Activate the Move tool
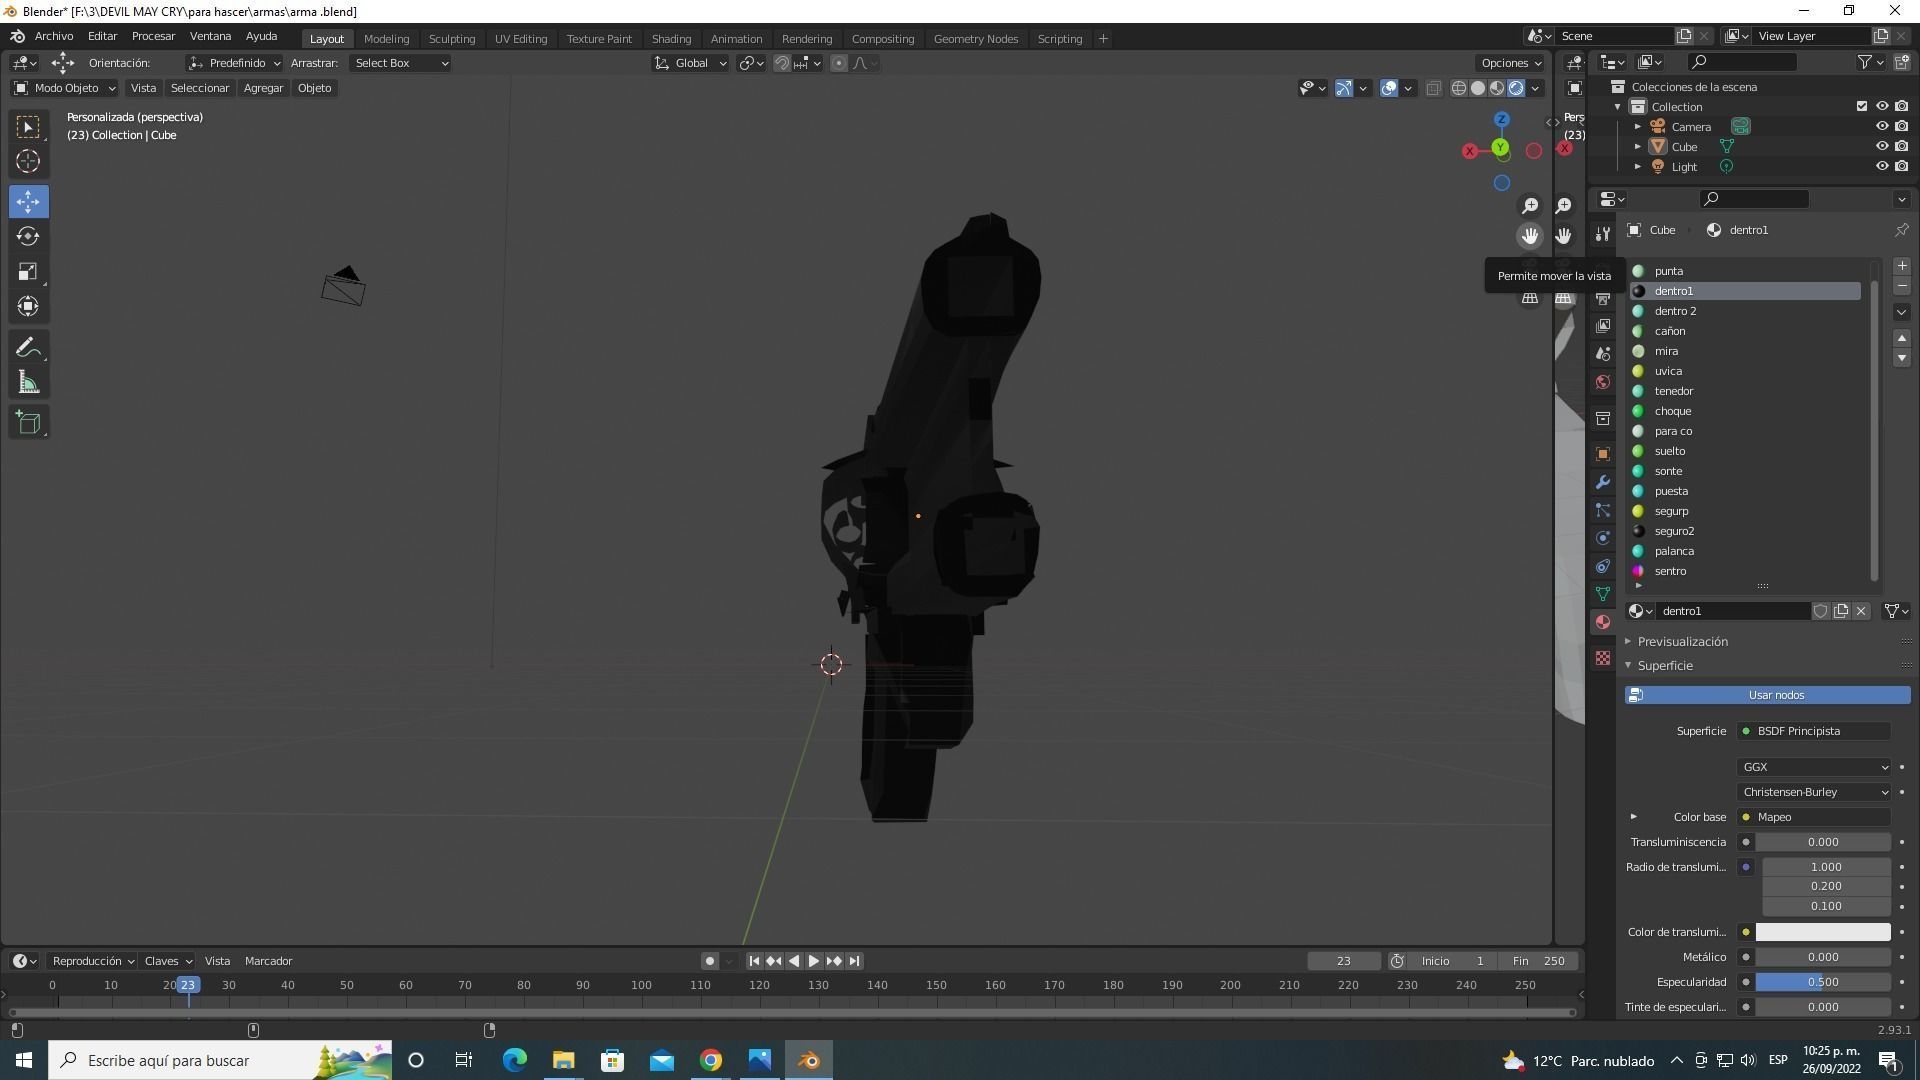The image size is (1920, 1080). [x=28, y=202]
